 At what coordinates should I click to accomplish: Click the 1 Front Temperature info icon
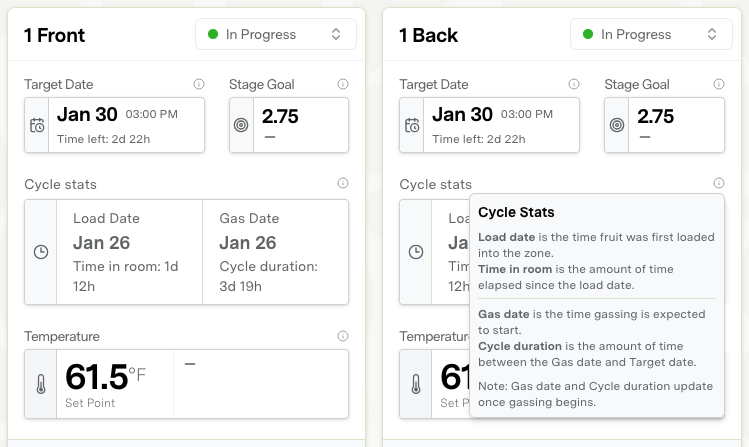(x=343, y=336)
